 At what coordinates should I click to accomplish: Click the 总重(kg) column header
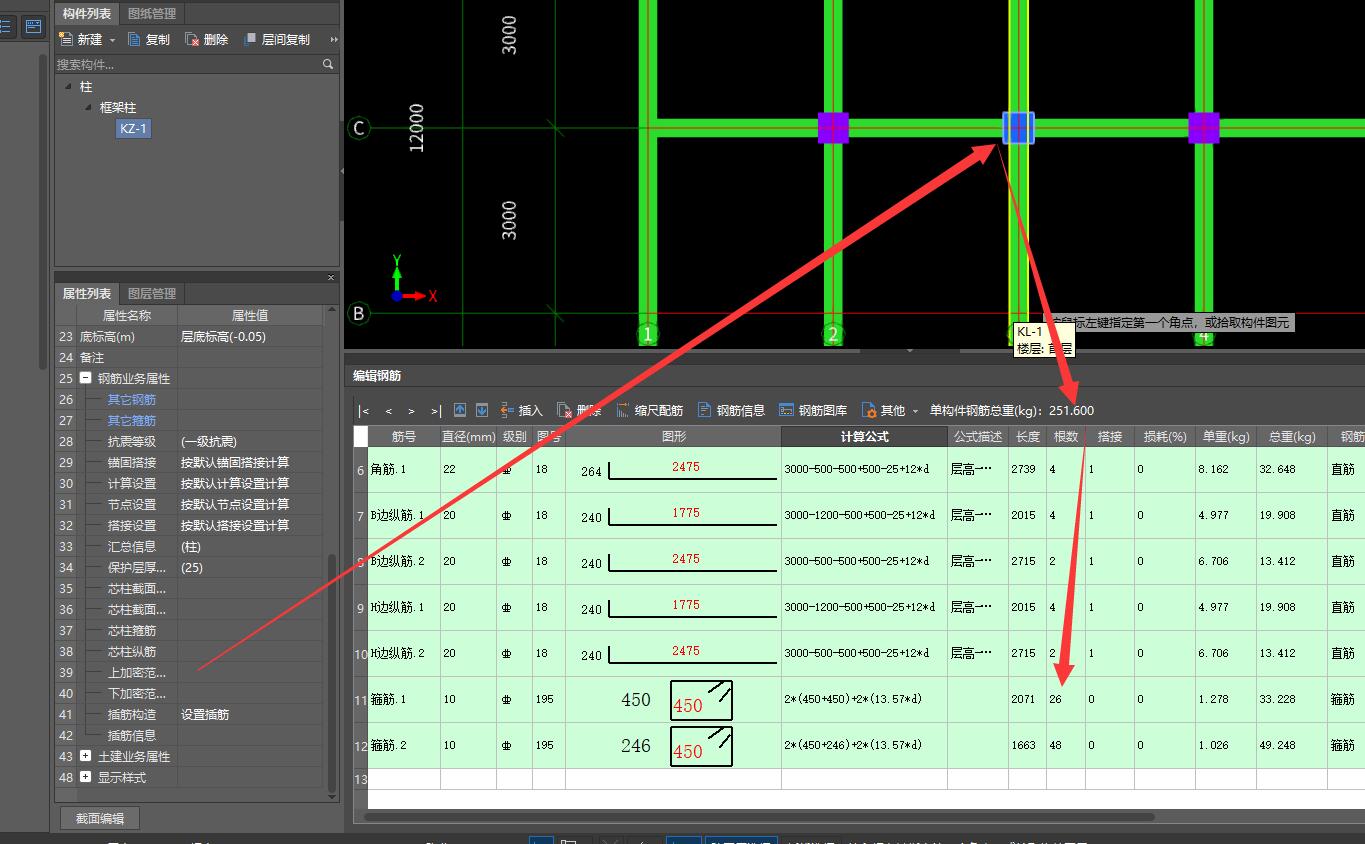click(x=1291, y=436)
